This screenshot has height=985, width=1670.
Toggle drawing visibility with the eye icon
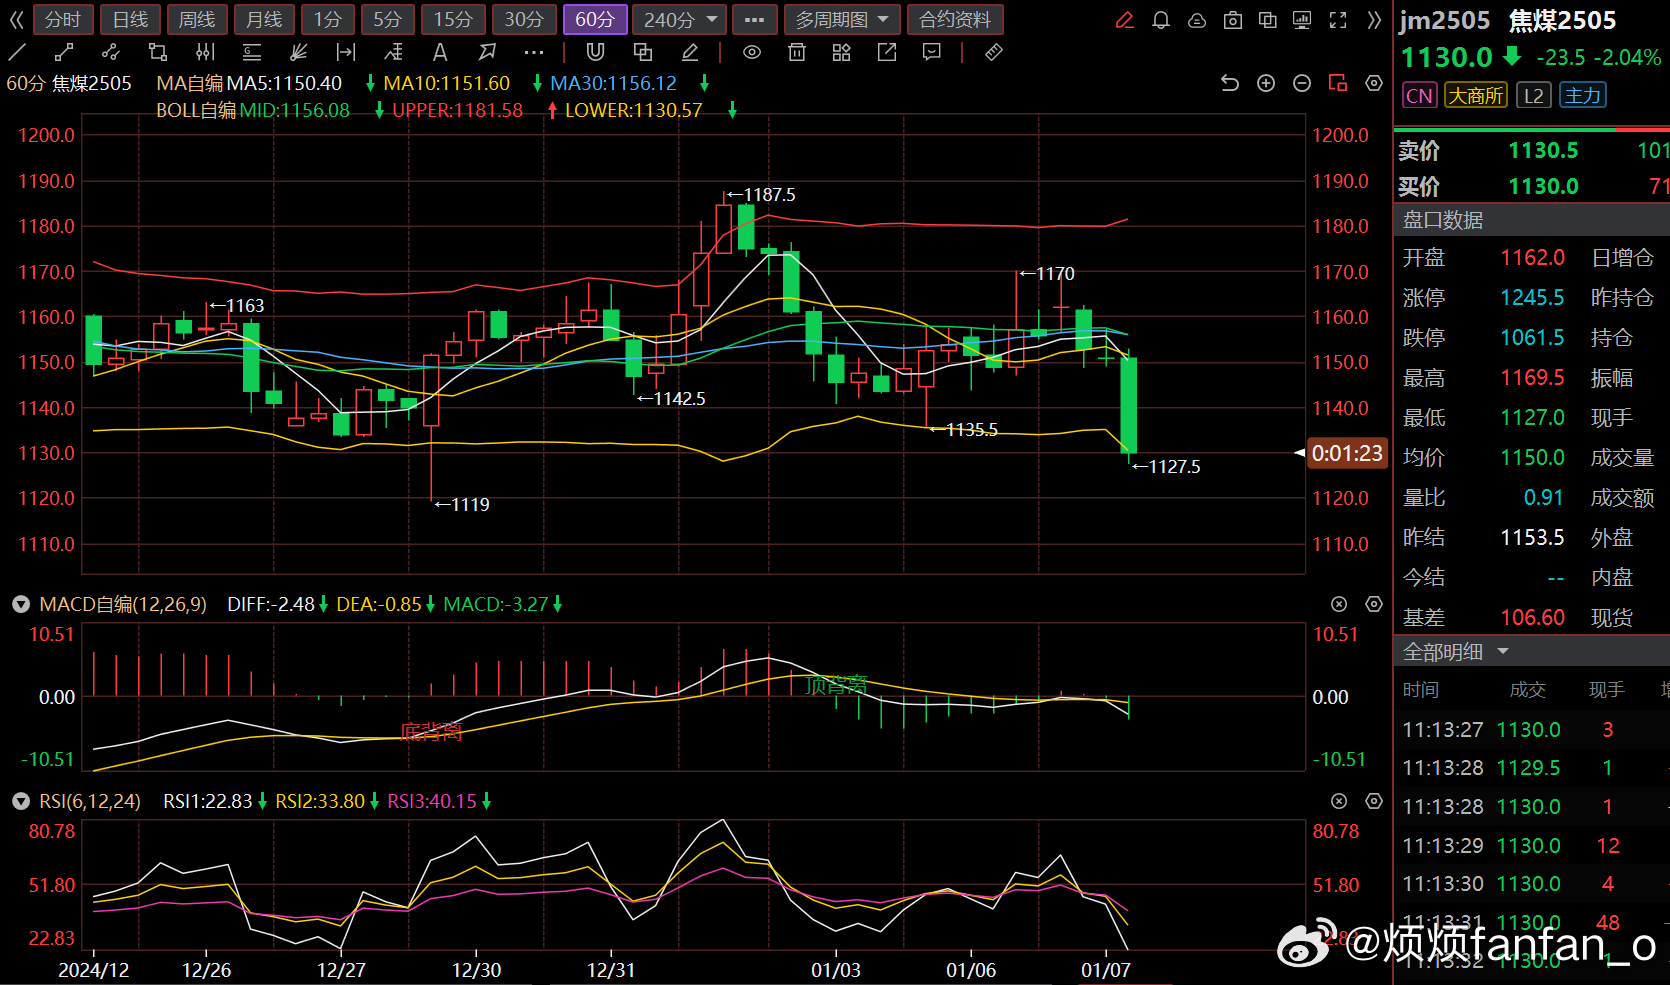click(x=752, y=52)
